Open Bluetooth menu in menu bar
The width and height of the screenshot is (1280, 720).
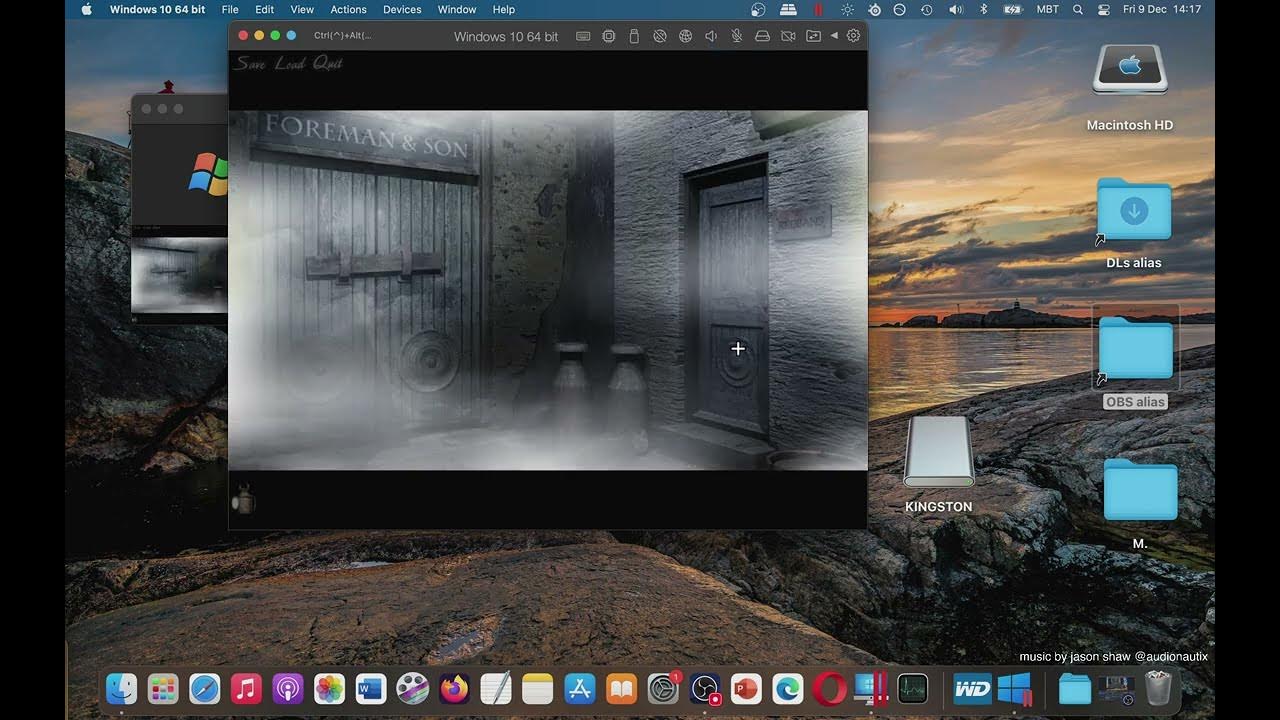pyautogui.click(x=983, y=9)
